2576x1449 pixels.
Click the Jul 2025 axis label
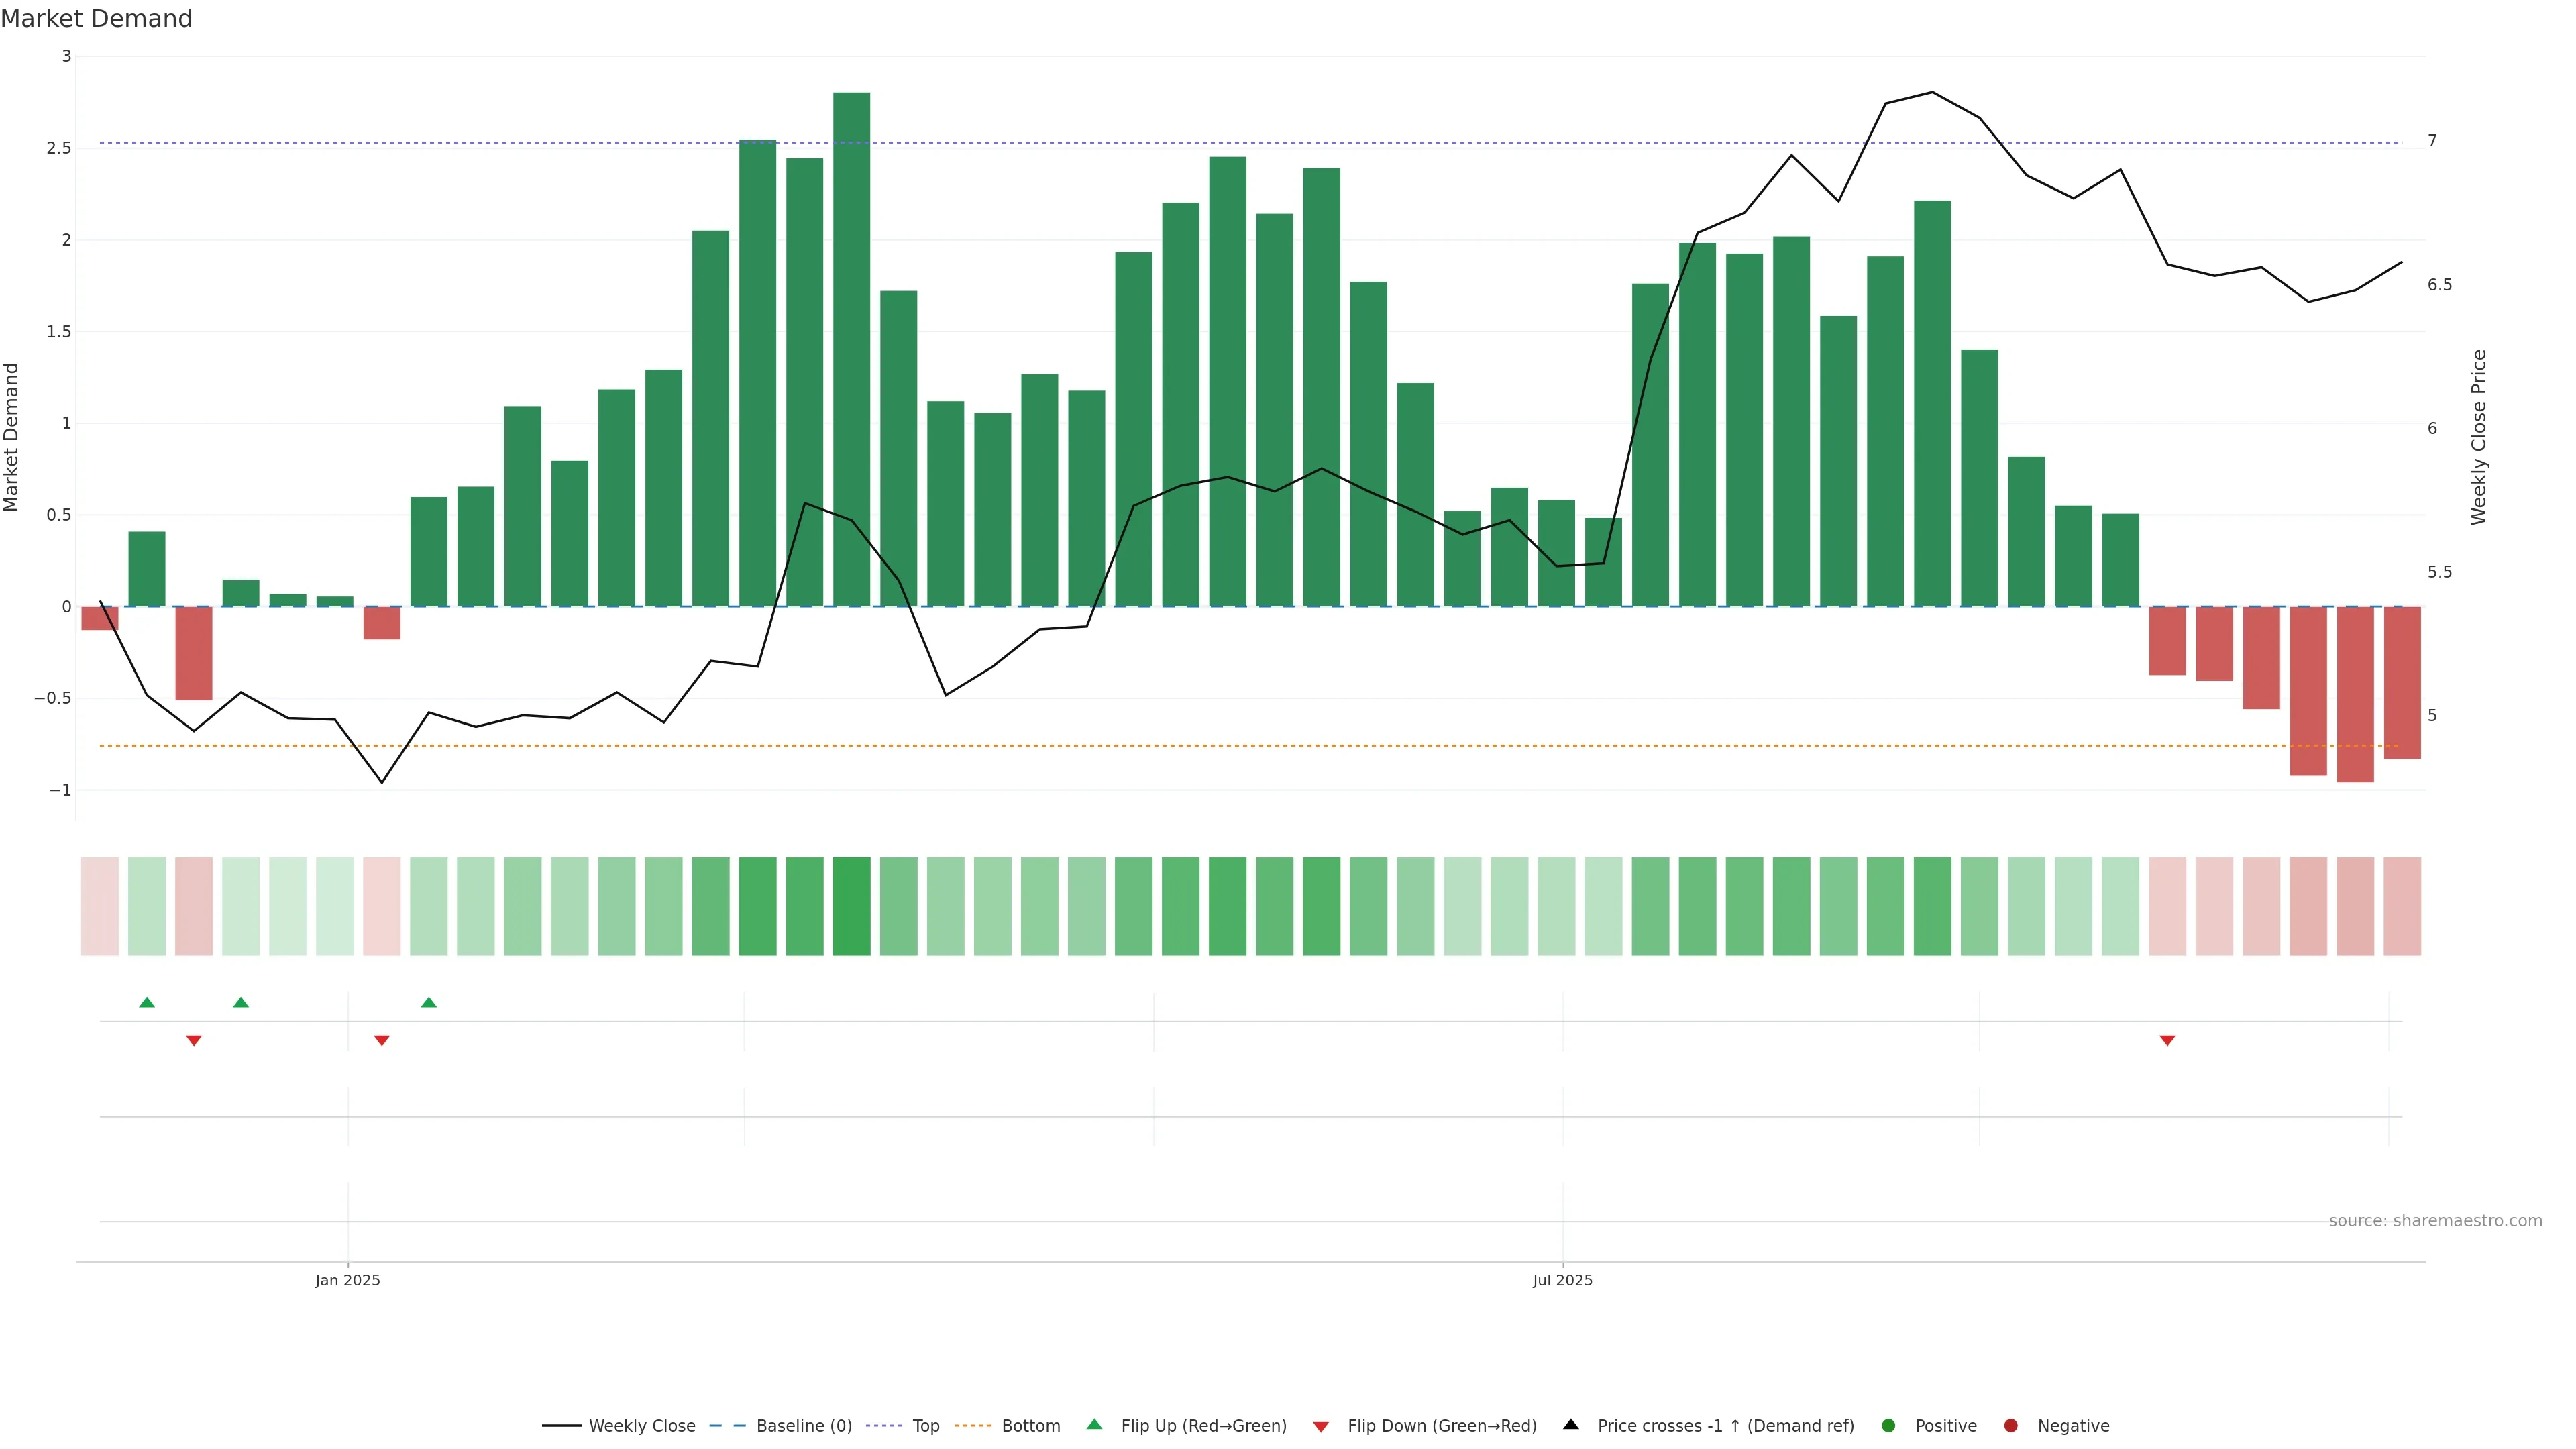(x=1562, y=1280)
